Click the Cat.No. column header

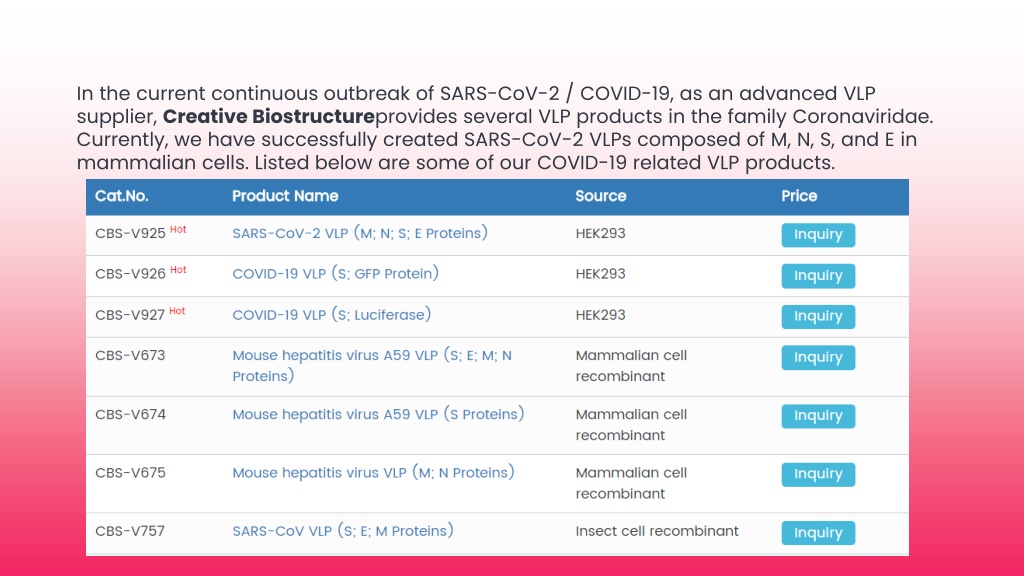121,197
